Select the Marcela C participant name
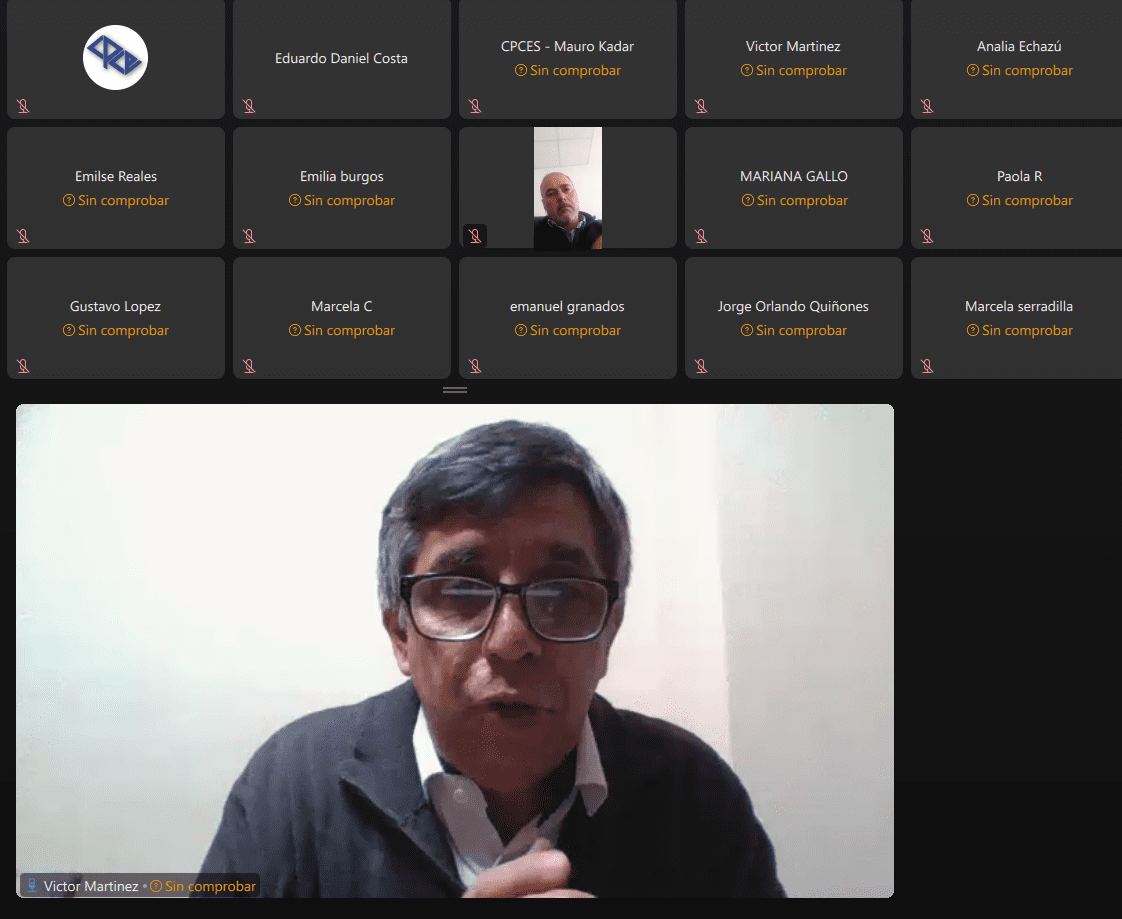This screenshot has width=1122, height=919. click(341, 307)
